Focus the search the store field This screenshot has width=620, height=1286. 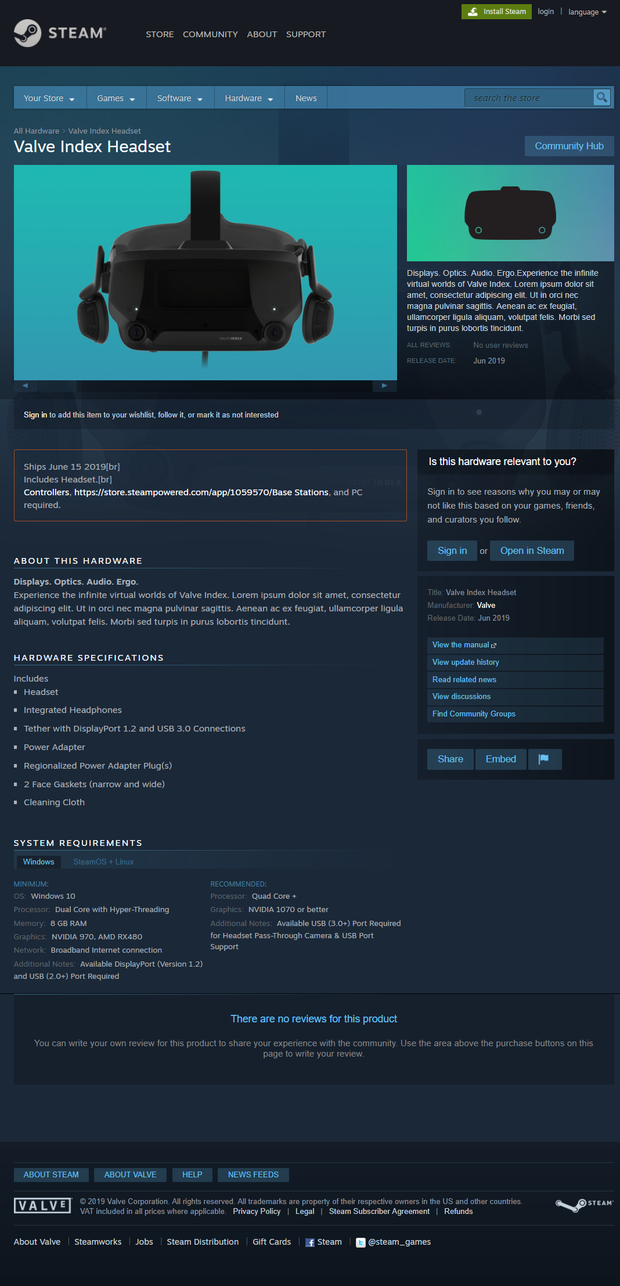[529, 98]
